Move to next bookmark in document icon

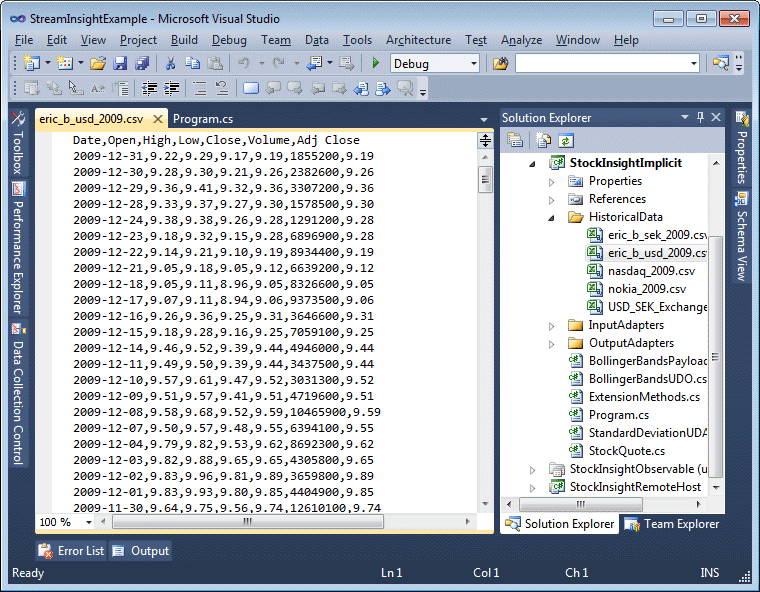pyautogui.click(x=382, y=88)
